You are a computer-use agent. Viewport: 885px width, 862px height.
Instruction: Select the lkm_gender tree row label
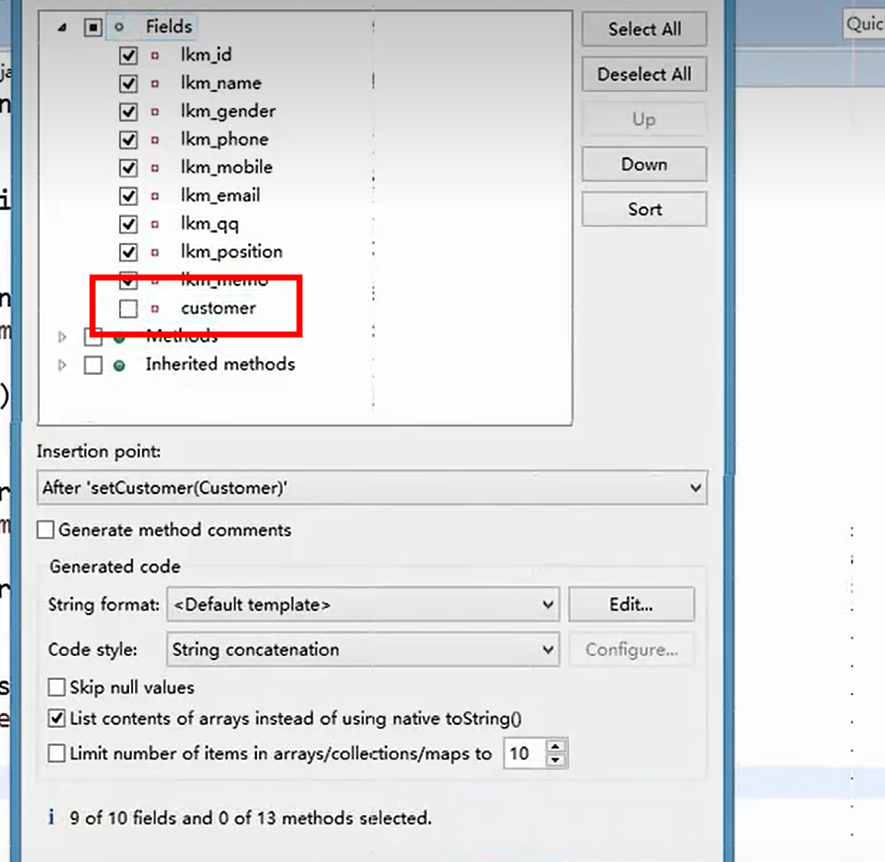(228, 111)
